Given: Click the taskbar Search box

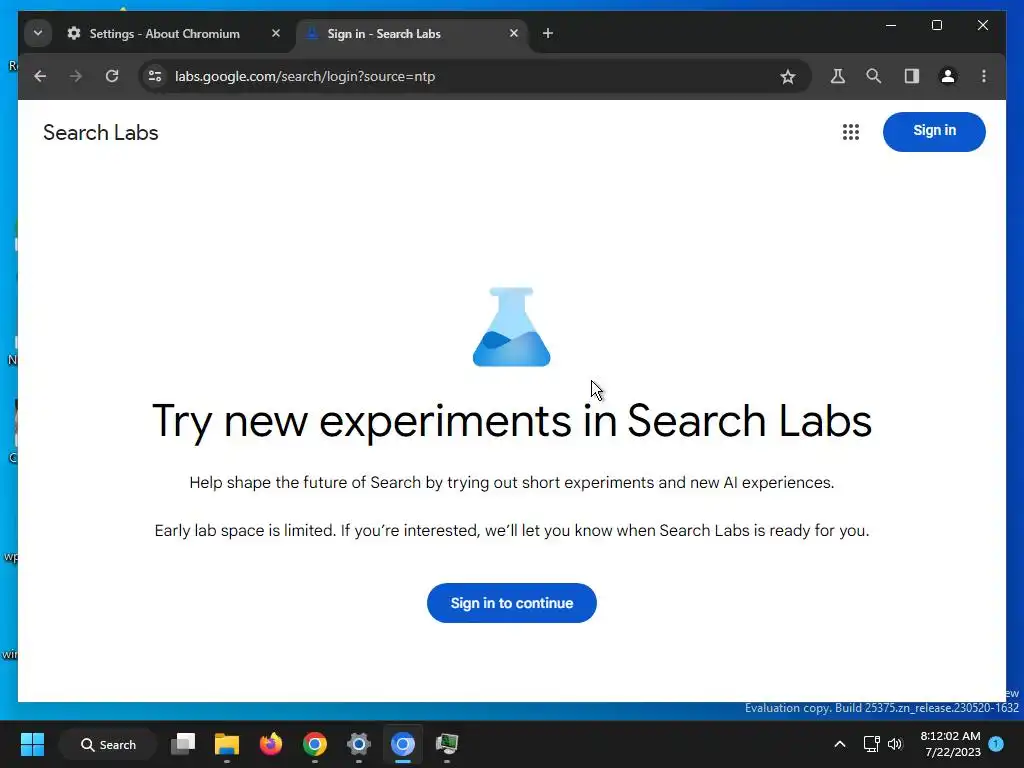Looking at the screenshot, I should click(108, 744).
